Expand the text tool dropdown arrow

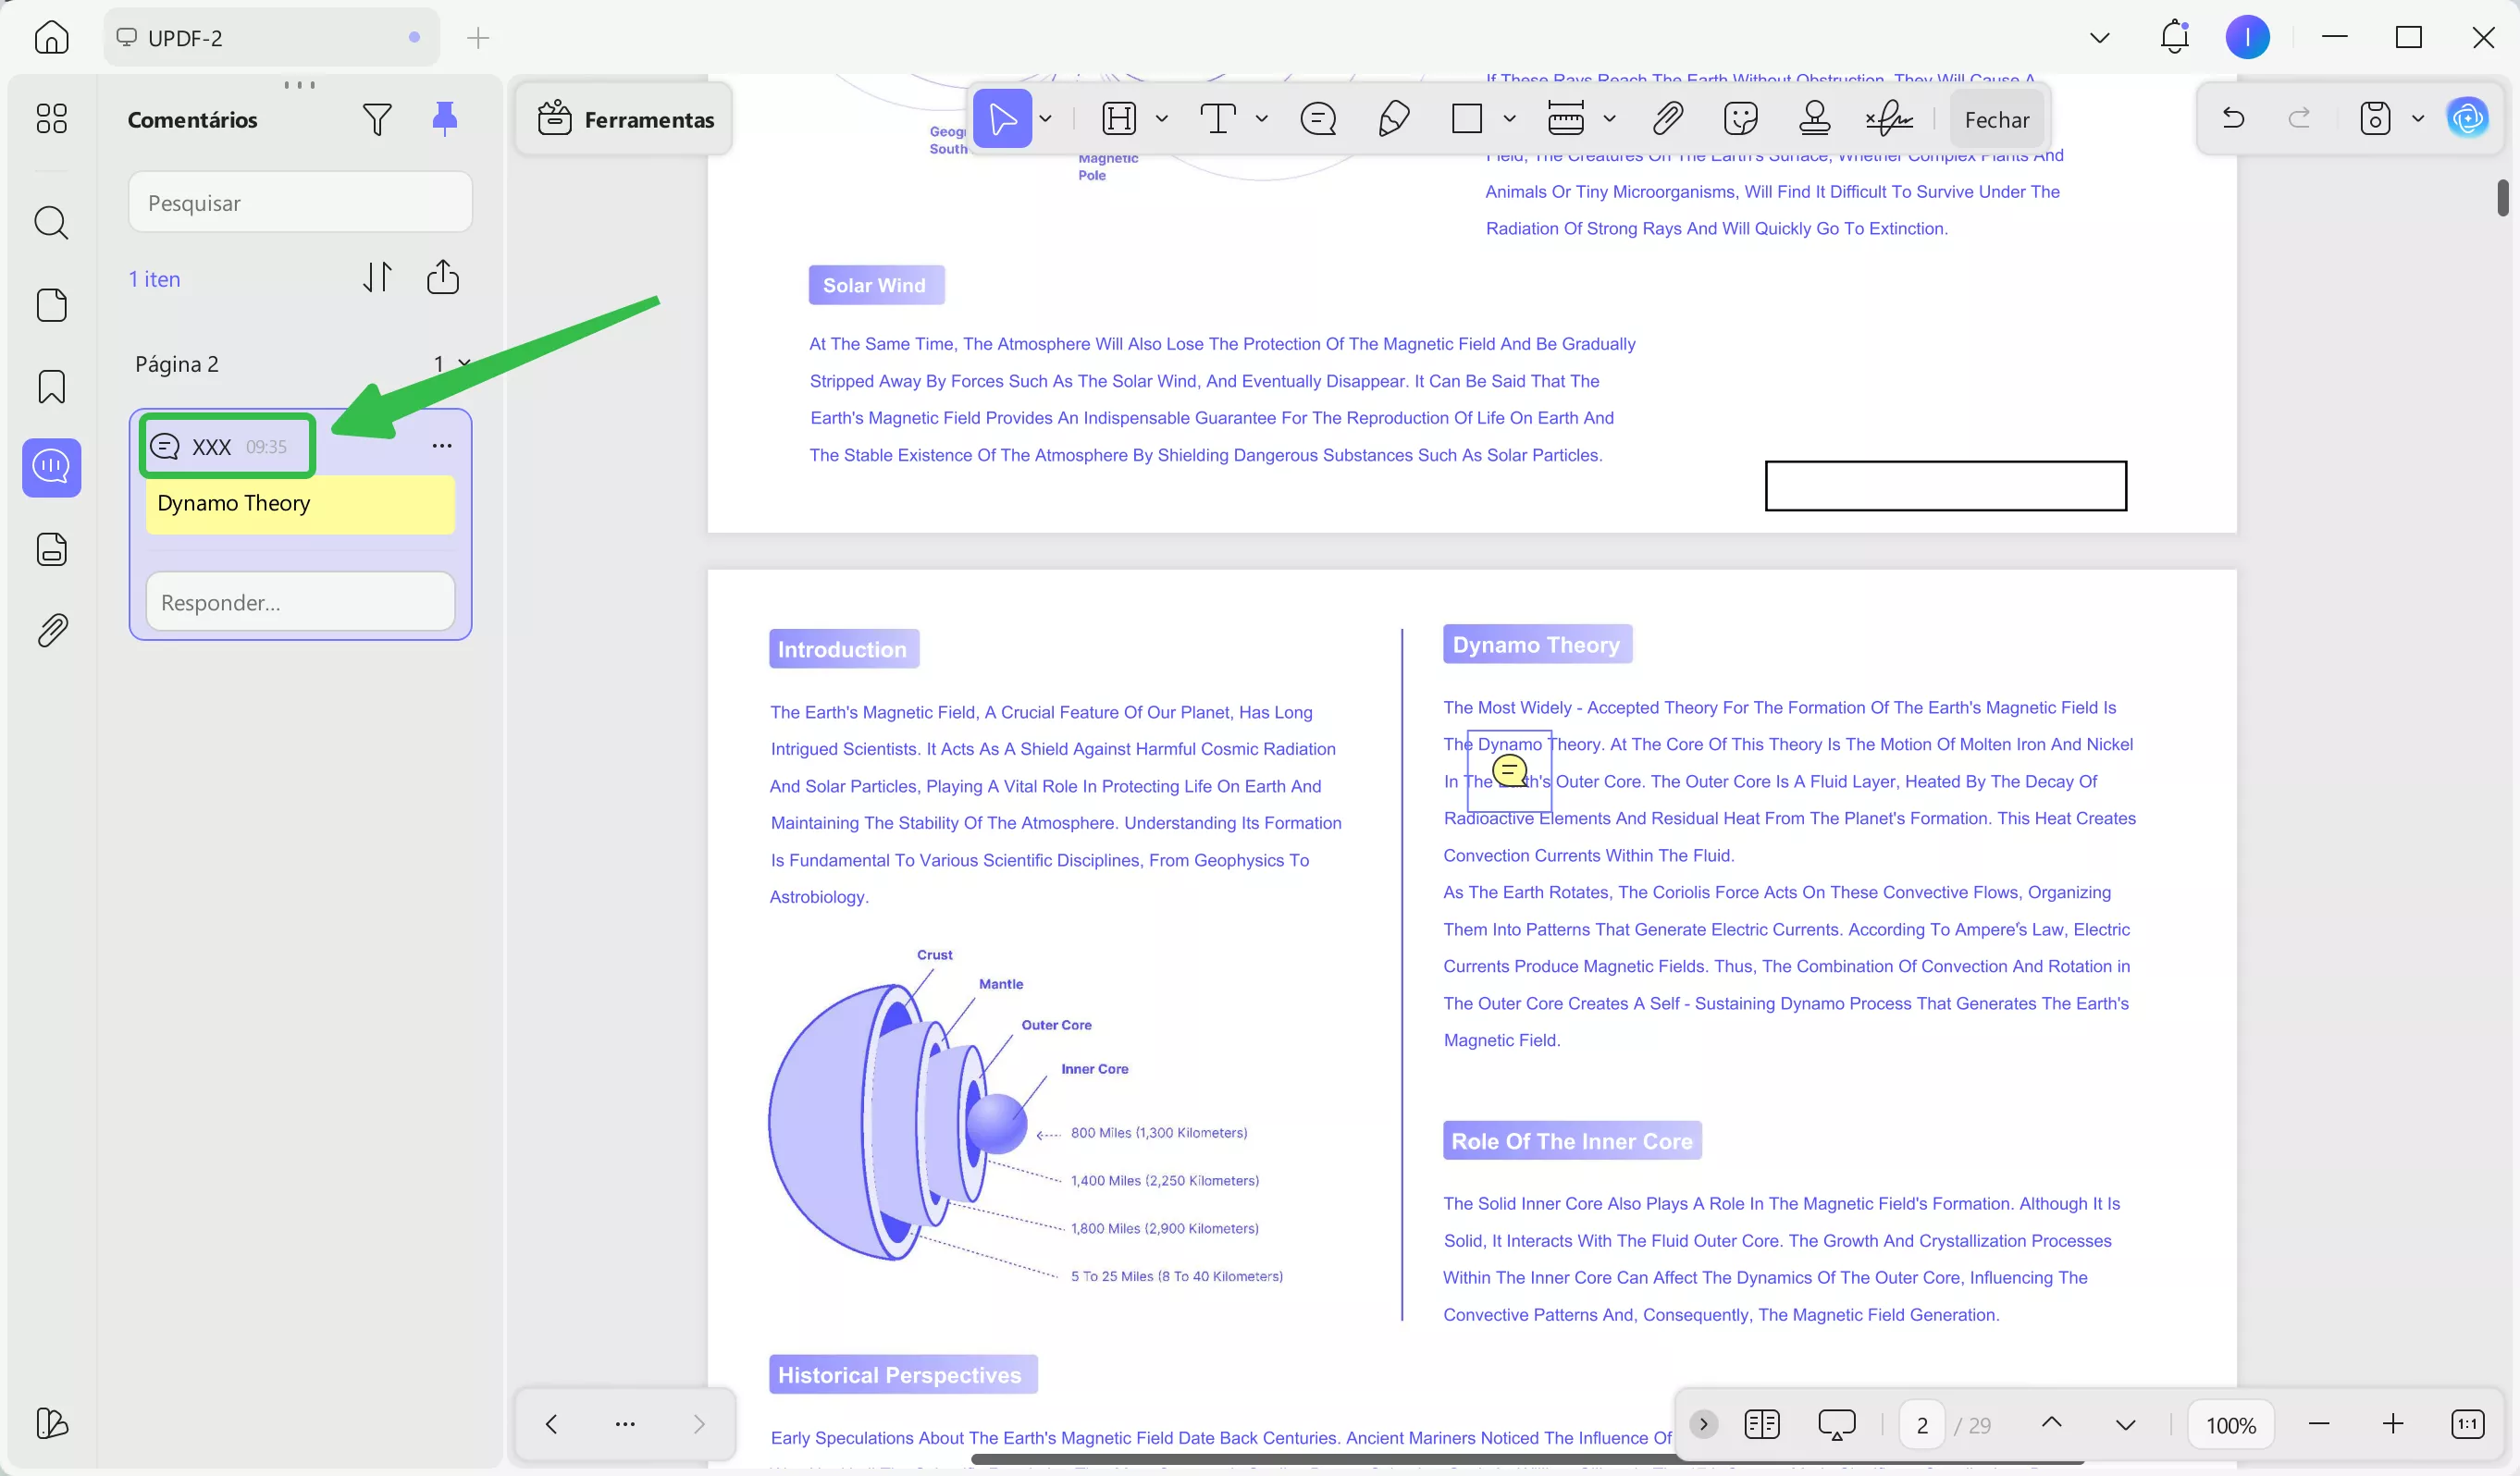(x=1262, y=119)
